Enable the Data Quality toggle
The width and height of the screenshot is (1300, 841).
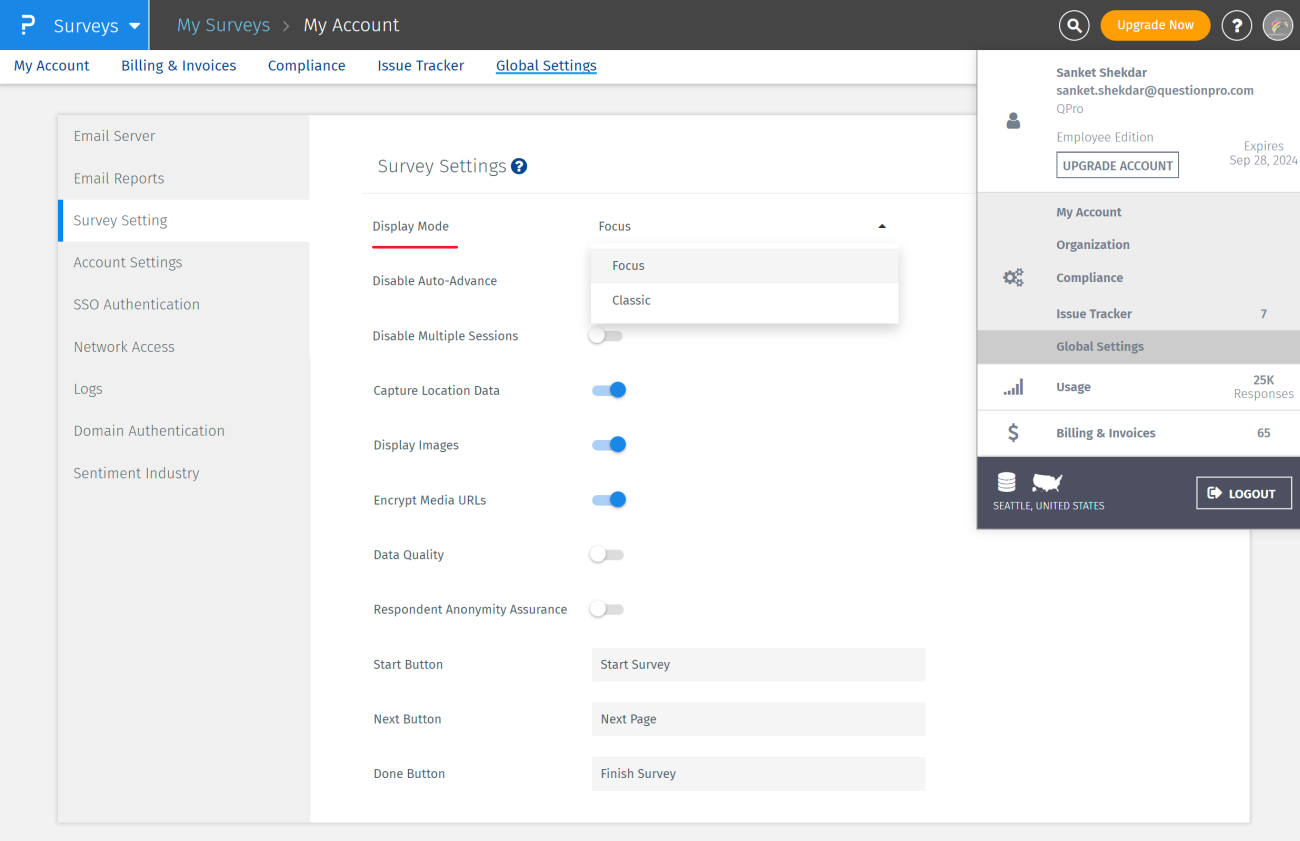(606, 554)
